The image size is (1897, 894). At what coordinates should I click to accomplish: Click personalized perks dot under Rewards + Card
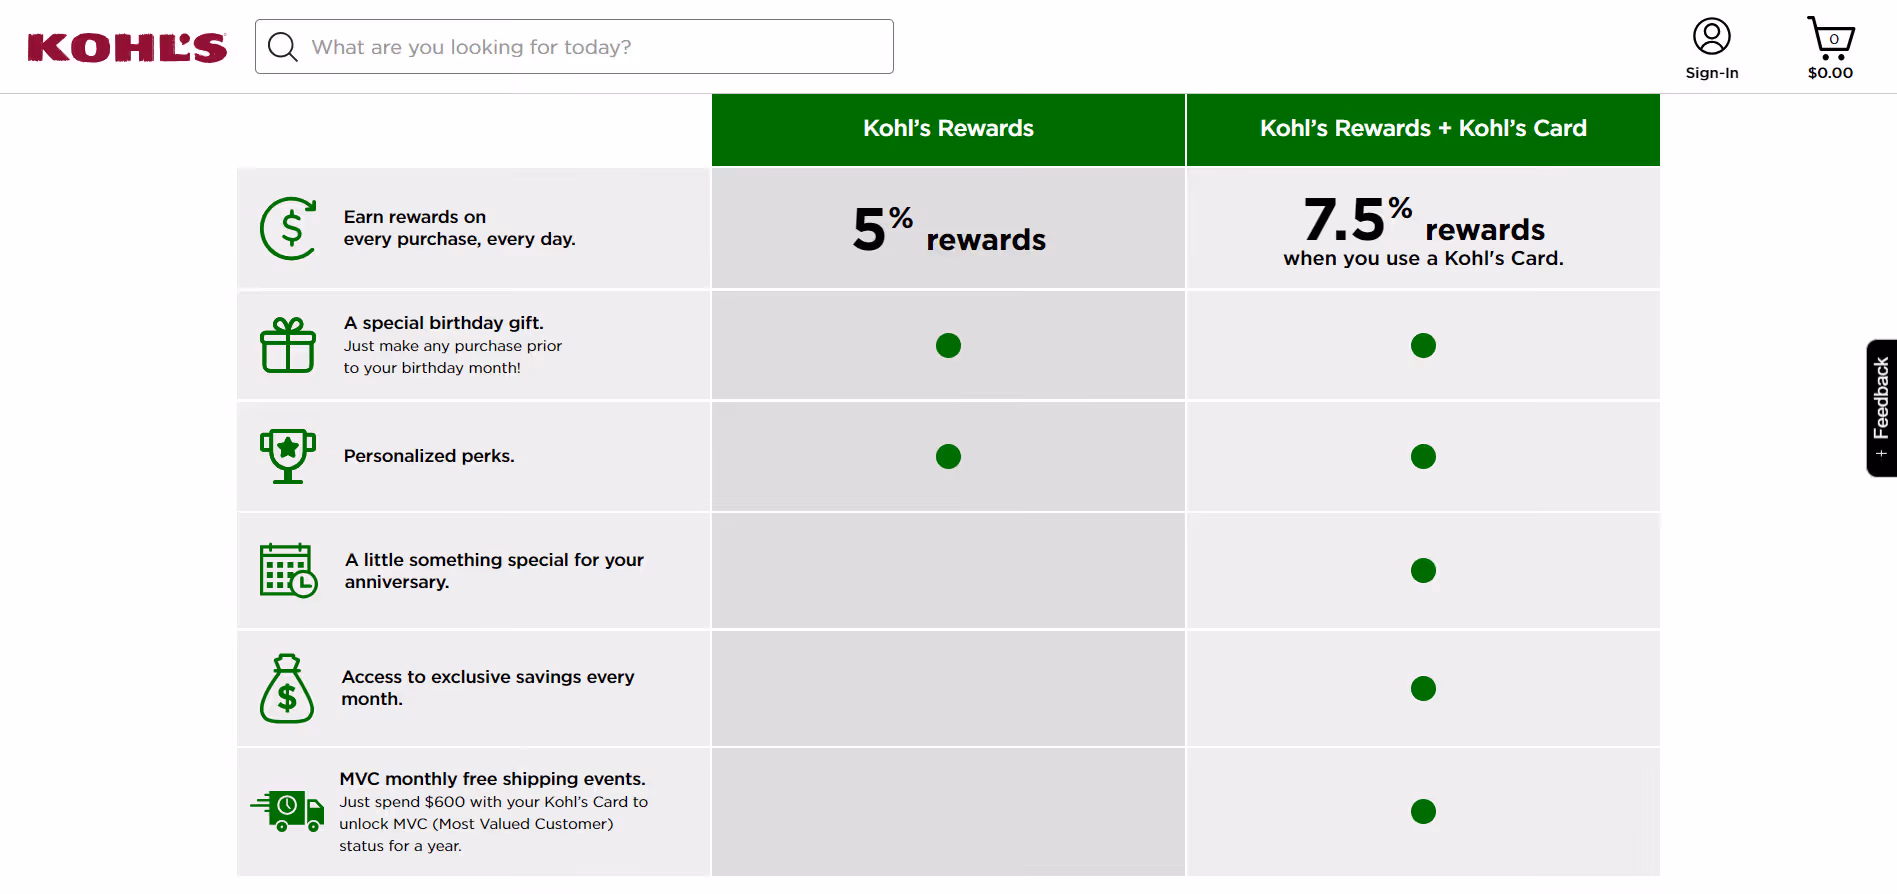[x=1423, y=457]
